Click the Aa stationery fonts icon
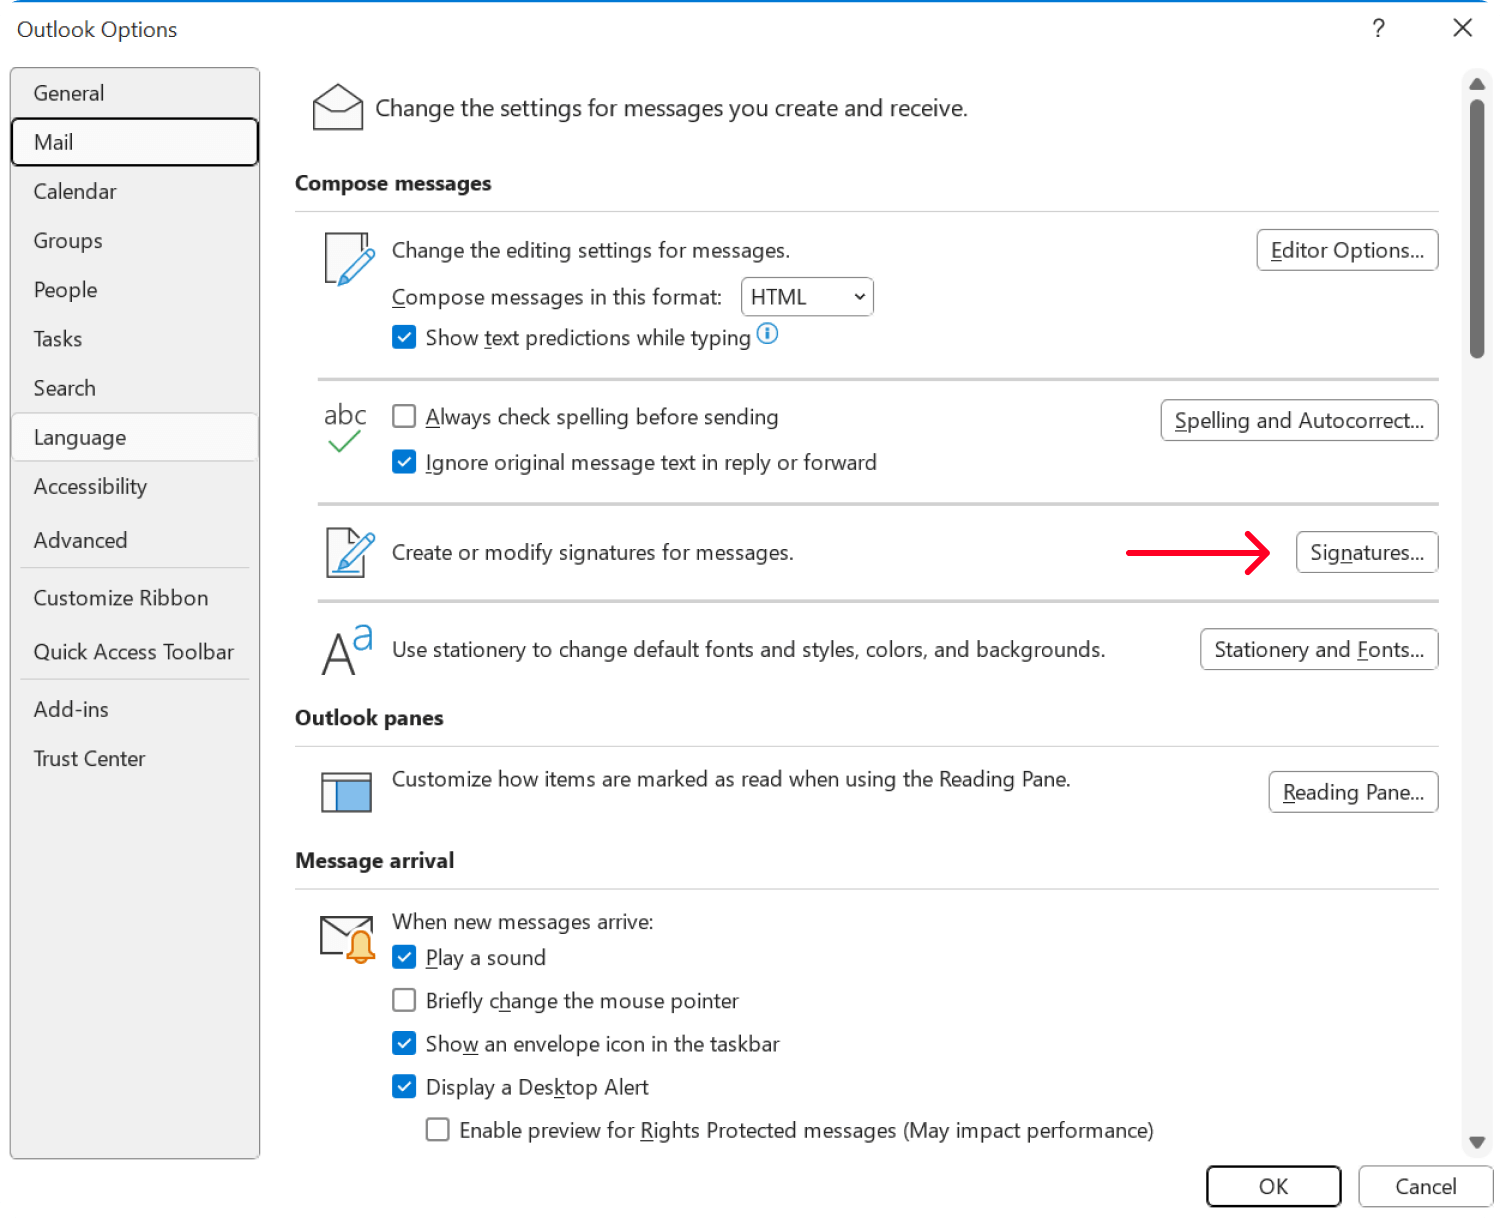Screen dimensions: 1500x1218 [x=343, y=650]
